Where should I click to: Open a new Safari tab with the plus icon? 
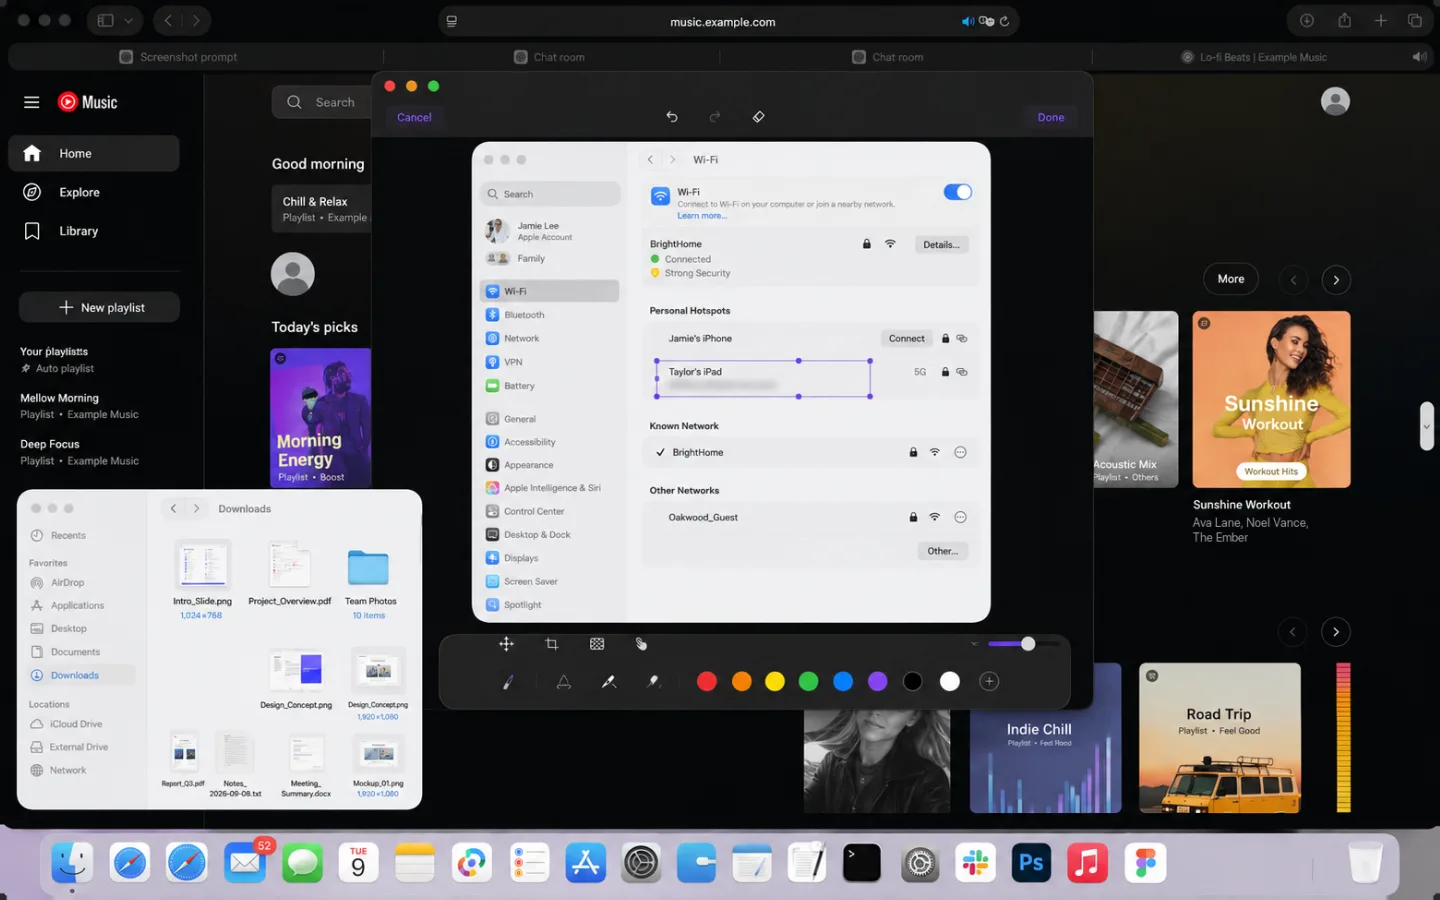click(x=1380, y=20)
